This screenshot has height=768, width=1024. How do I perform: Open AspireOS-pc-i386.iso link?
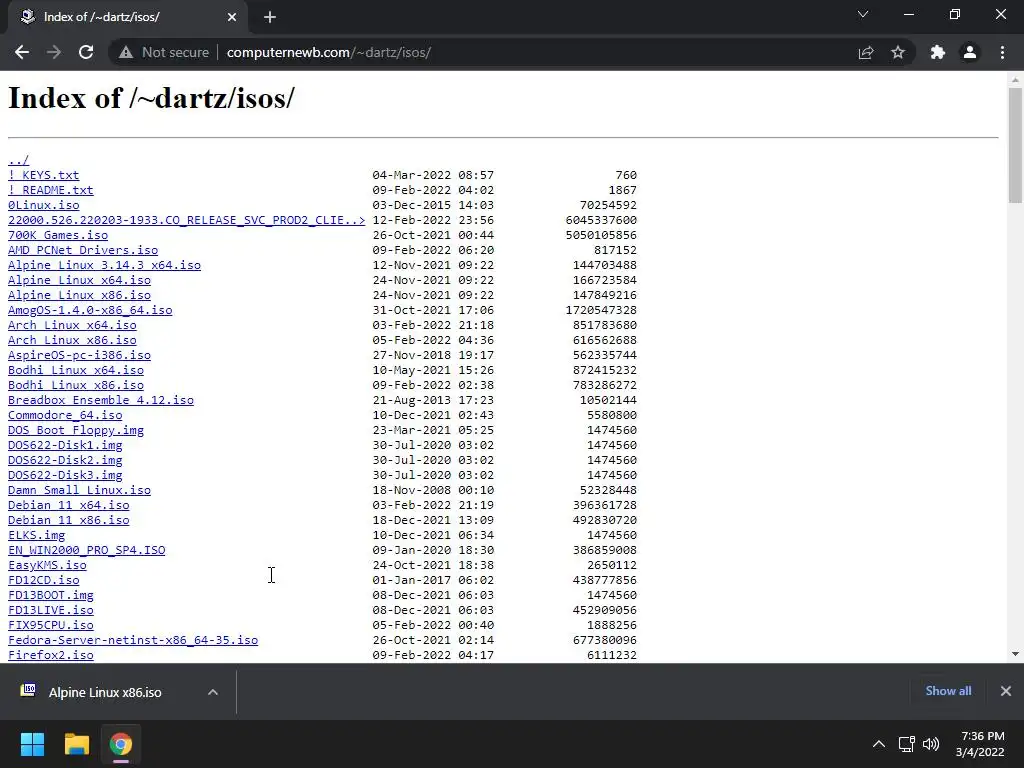[80, 355]
